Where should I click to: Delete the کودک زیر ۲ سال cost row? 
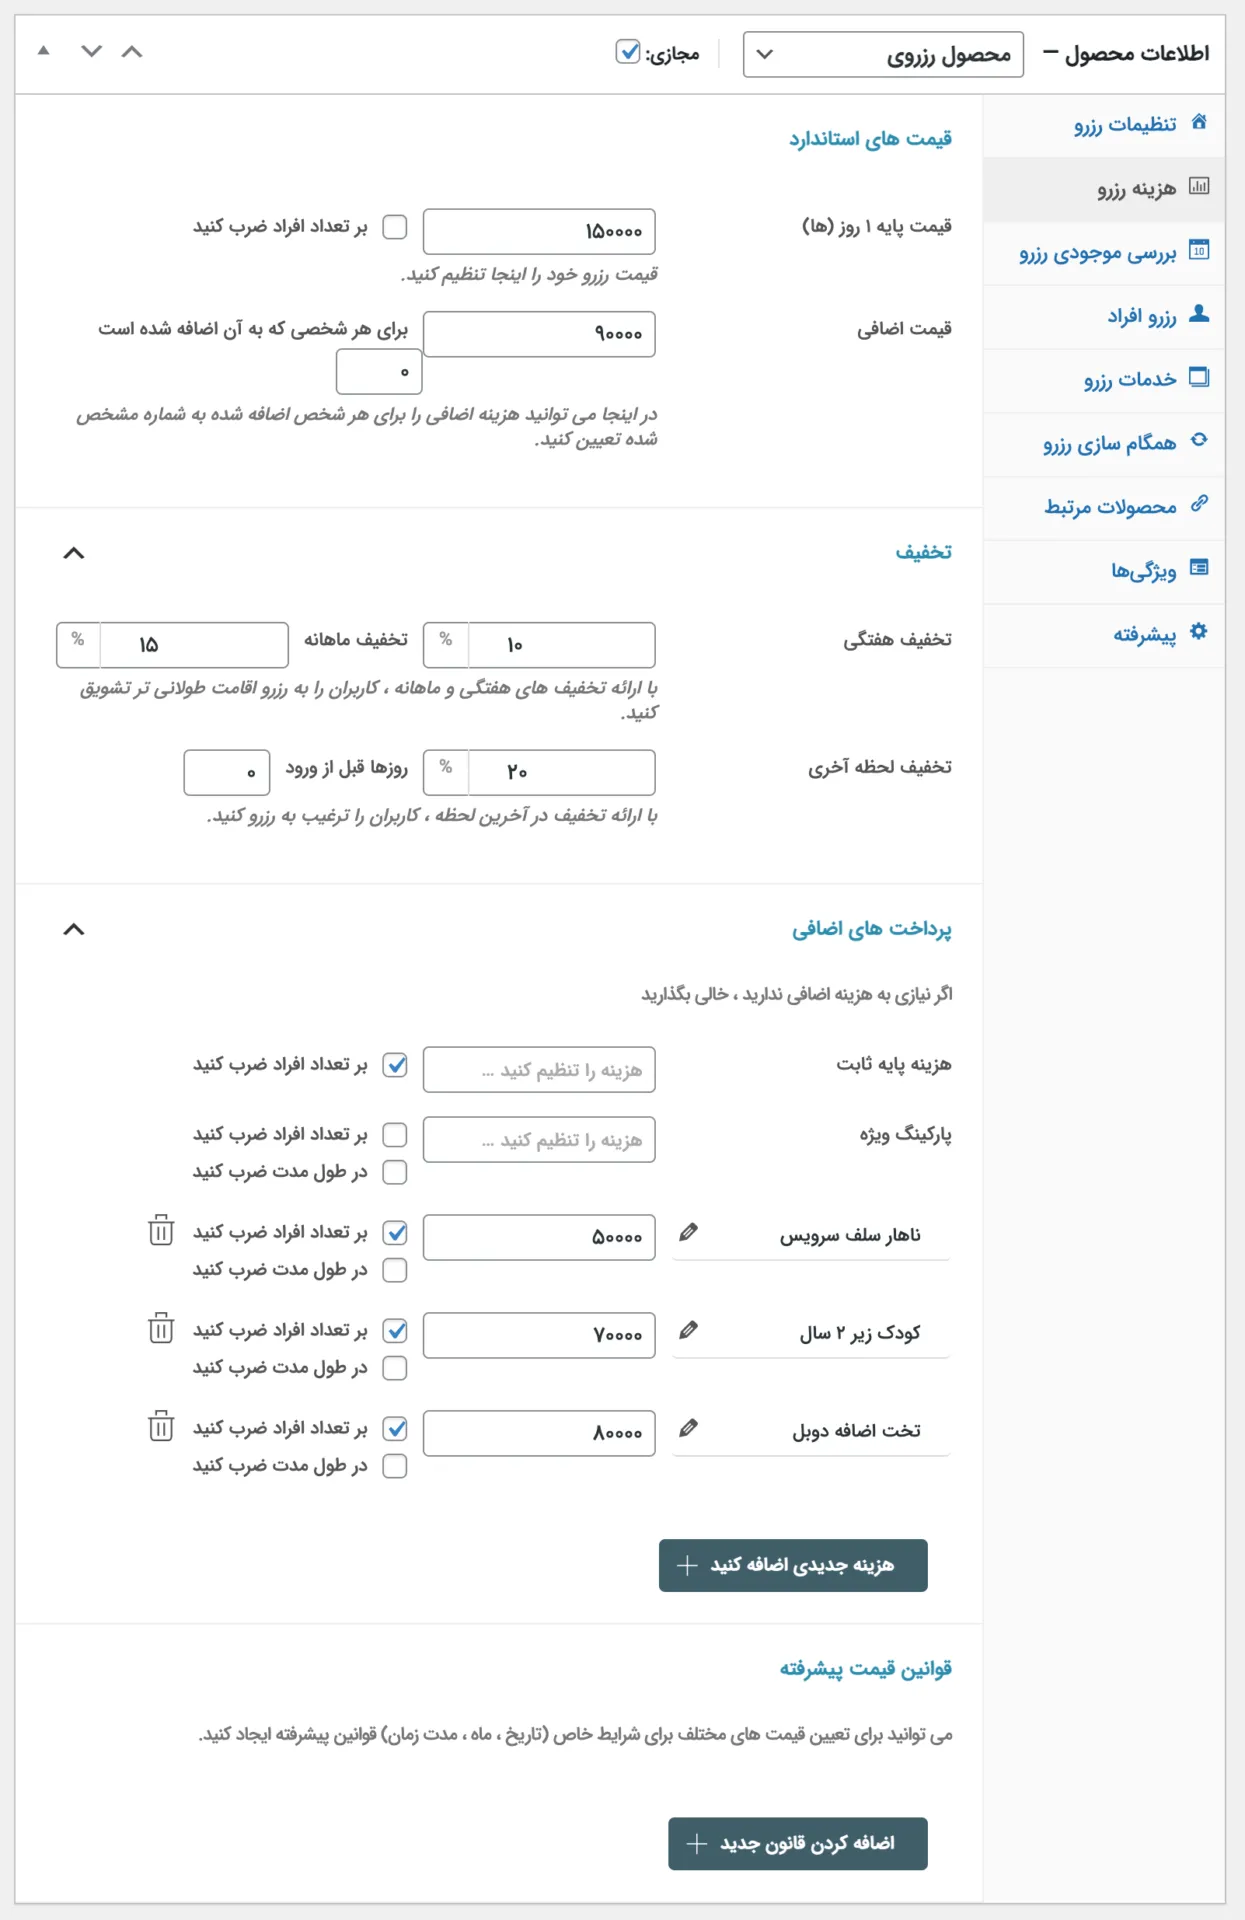pyautogui.click(x=161, y=1328)
